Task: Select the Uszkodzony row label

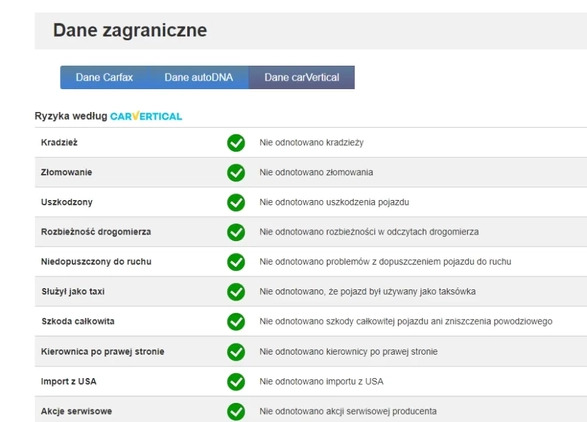Action: coord(67,202)
